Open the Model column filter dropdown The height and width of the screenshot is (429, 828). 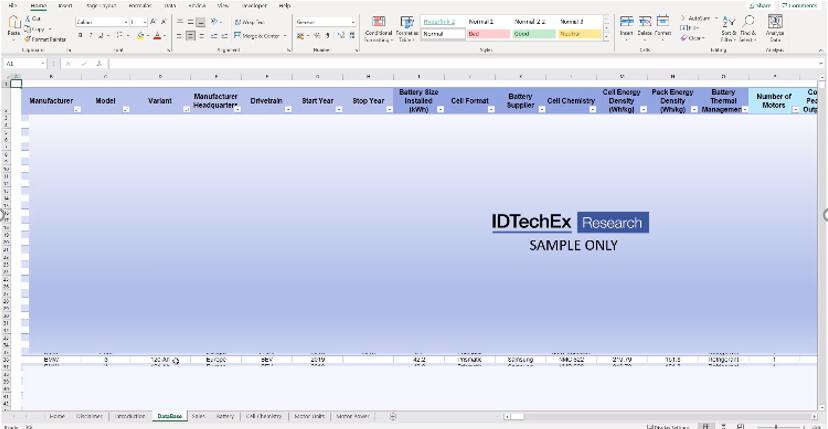[x=126, y=109]
